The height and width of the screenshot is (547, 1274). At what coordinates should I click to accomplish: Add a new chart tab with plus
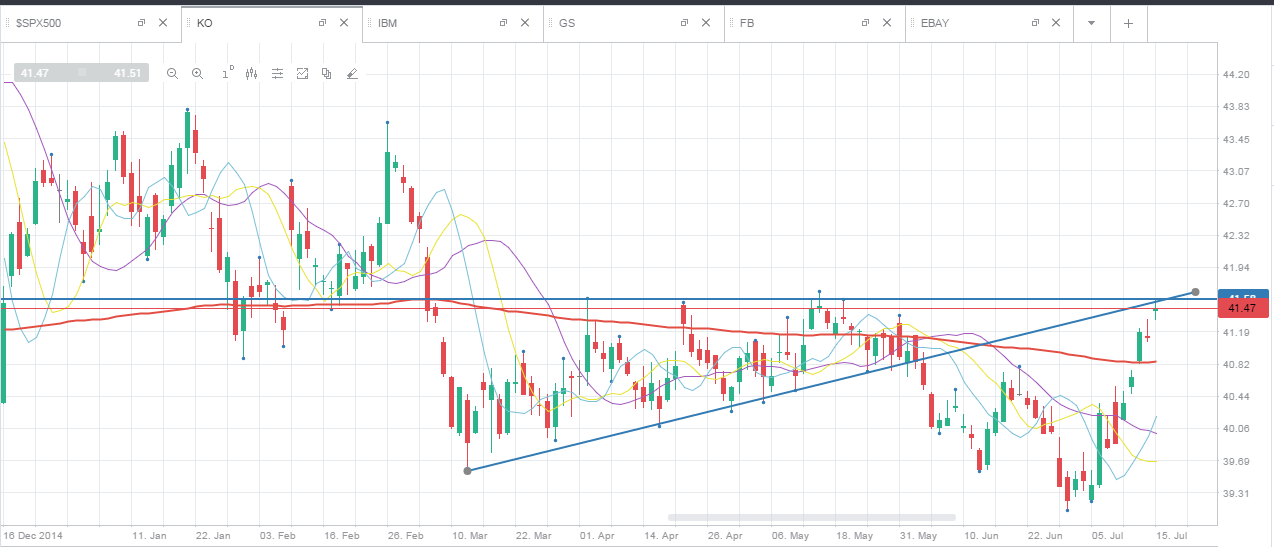coord(1128,23)
